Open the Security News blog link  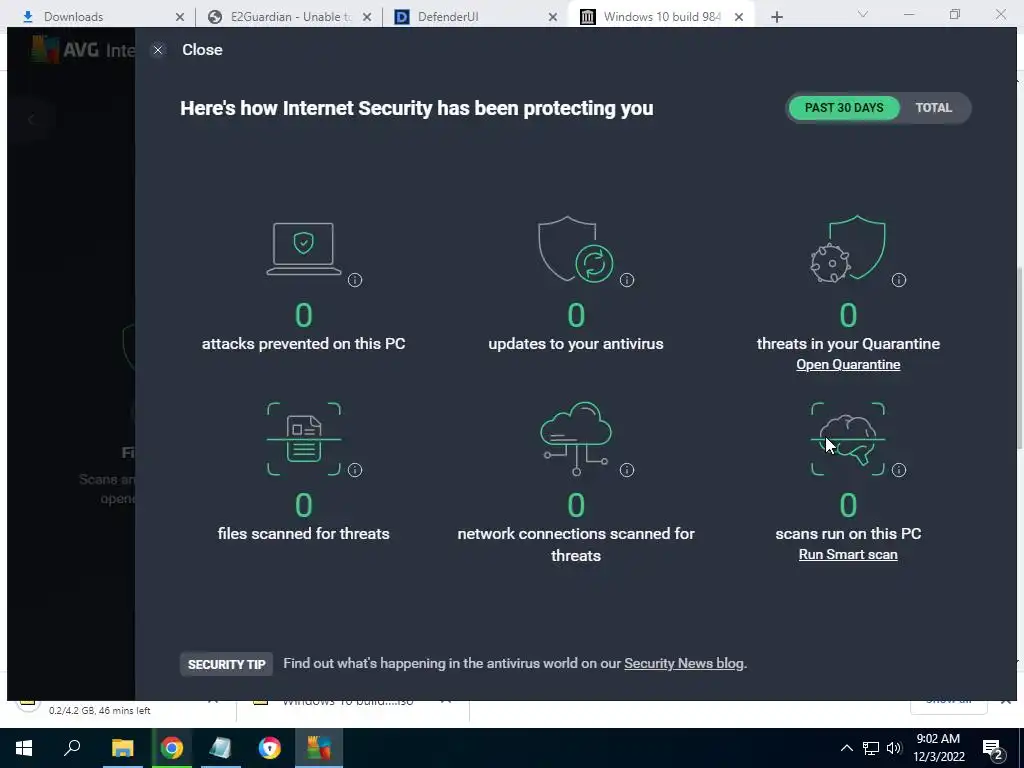tap(684, 664)
